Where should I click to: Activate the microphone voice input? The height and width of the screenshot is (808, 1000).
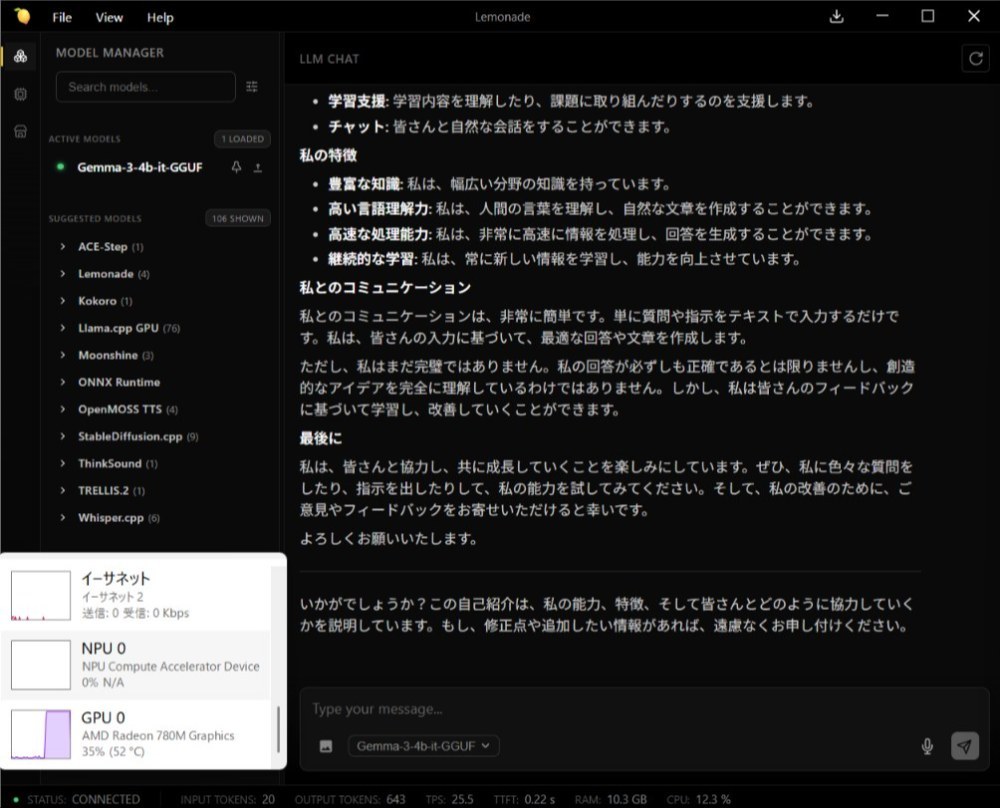[x=927, y=746]
